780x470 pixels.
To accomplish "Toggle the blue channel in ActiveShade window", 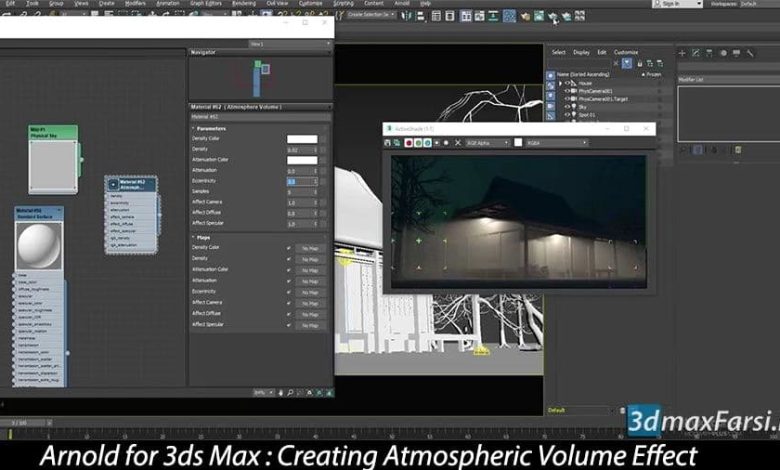I will (428, 143).
